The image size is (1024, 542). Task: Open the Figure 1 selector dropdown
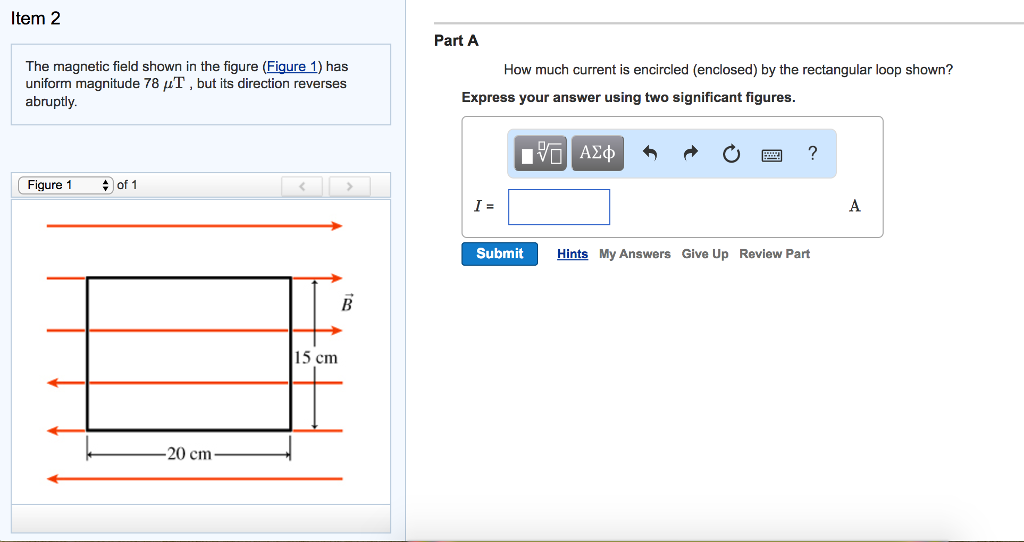pos(66,185)
